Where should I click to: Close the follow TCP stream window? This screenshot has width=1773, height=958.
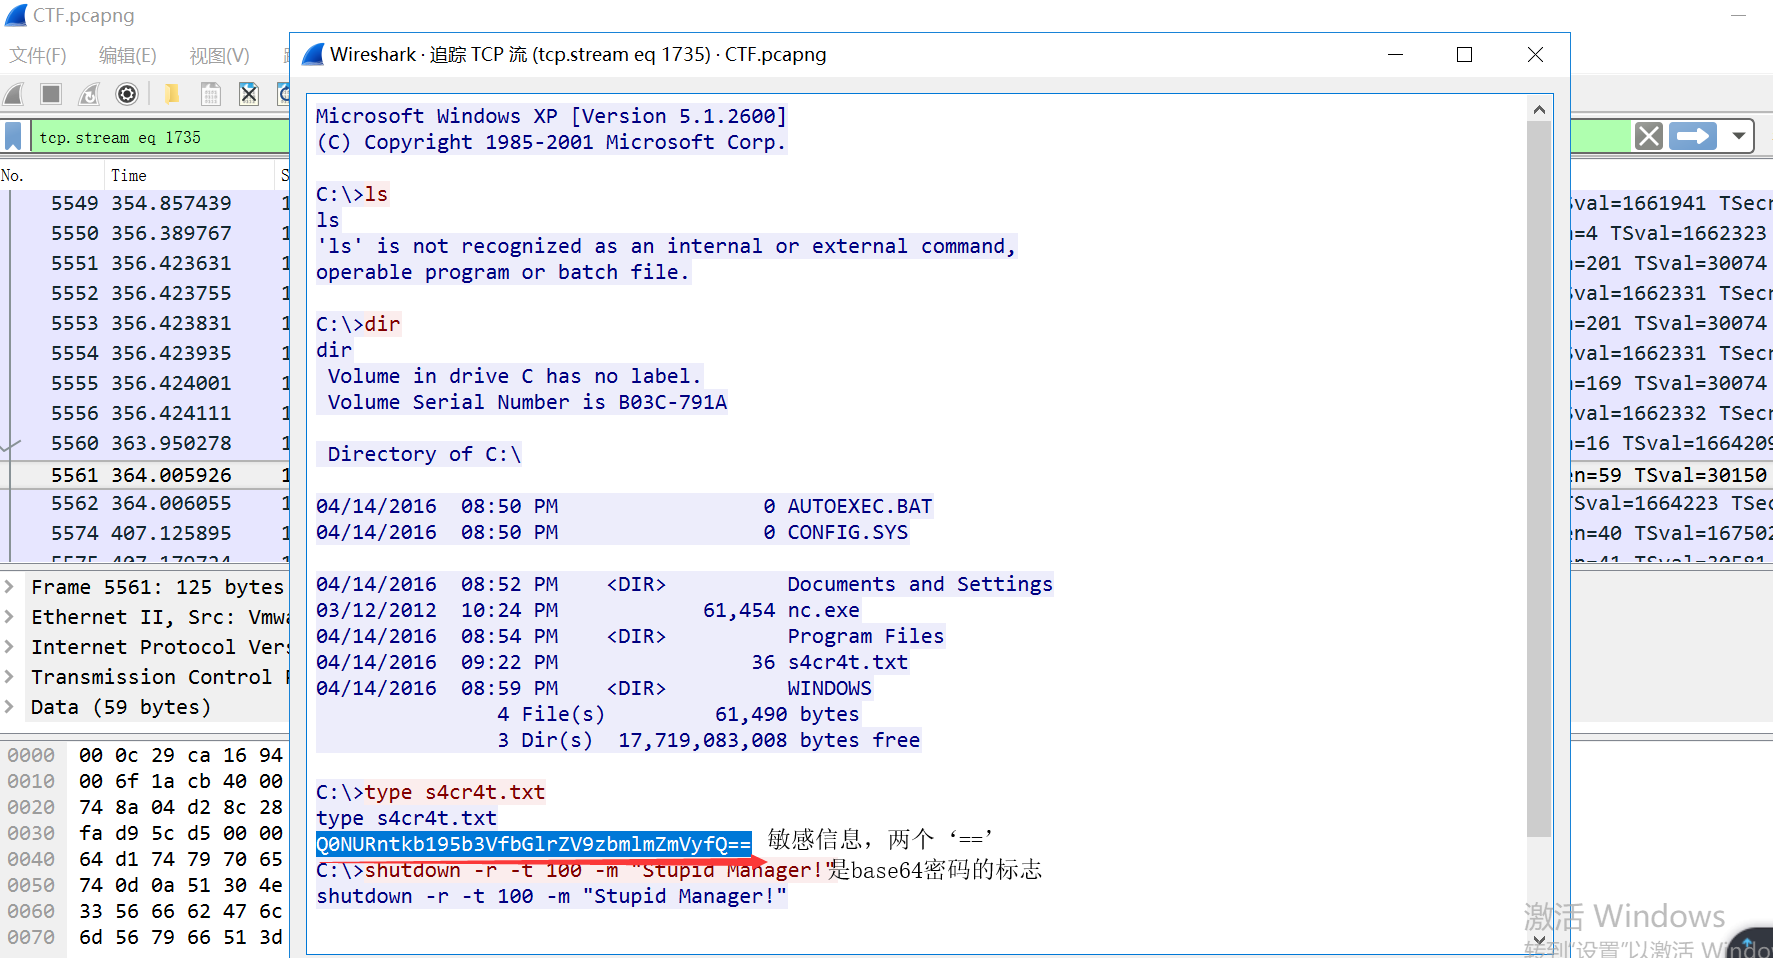click(x=1535, y=55)
